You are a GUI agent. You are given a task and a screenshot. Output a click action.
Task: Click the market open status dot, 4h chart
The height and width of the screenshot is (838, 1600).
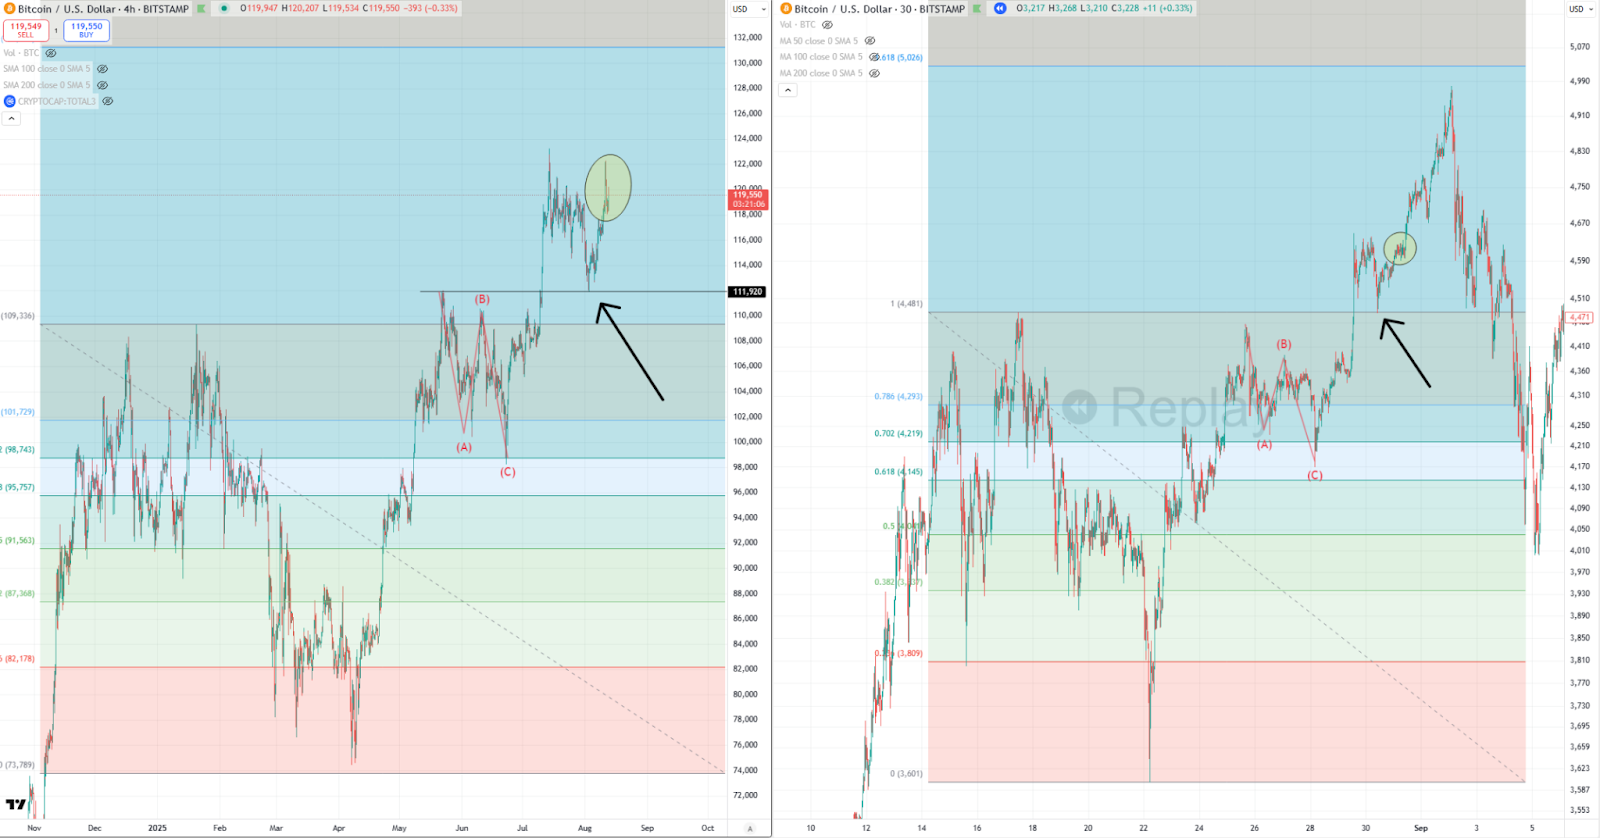point(224,9)
